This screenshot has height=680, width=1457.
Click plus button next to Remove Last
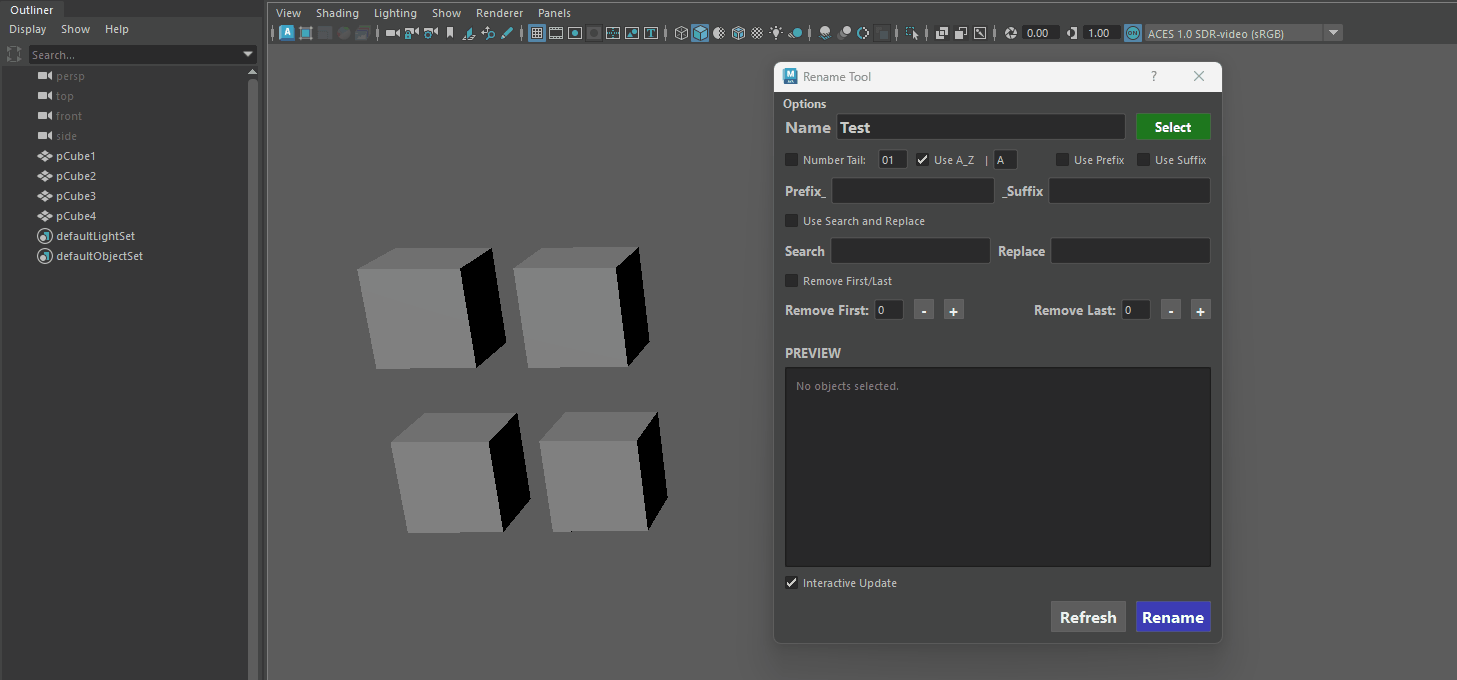pyautogui.click(x=1201, y=311)
